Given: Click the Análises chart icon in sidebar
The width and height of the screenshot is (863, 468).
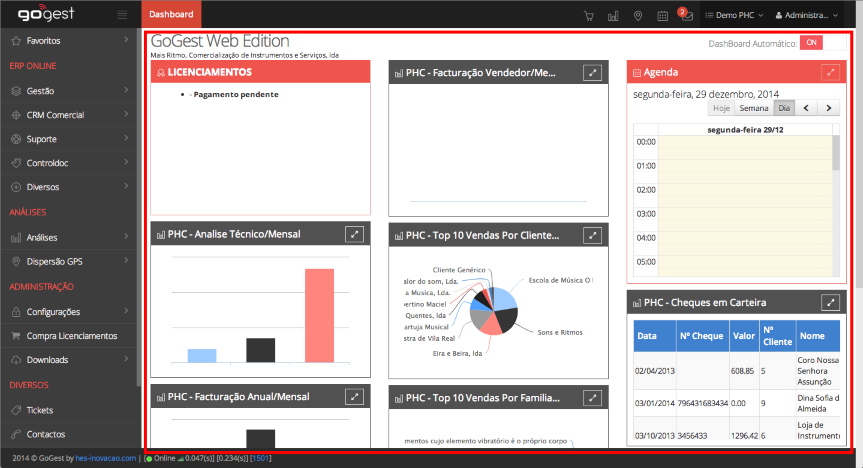Looking at the screenshot, I should 16,238.
